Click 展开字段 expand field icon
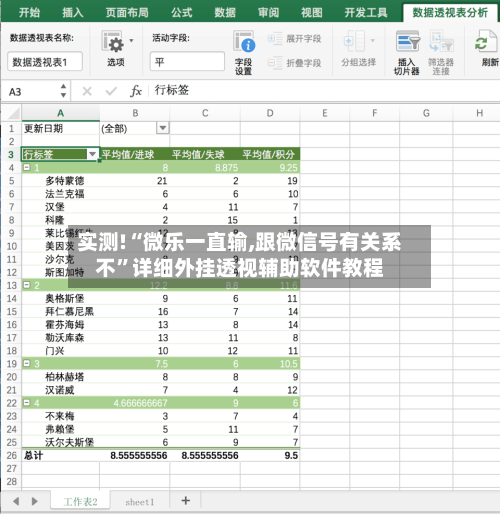Viewport: 500px width, 514px height. pyautogui.click(x=275, y=39)
